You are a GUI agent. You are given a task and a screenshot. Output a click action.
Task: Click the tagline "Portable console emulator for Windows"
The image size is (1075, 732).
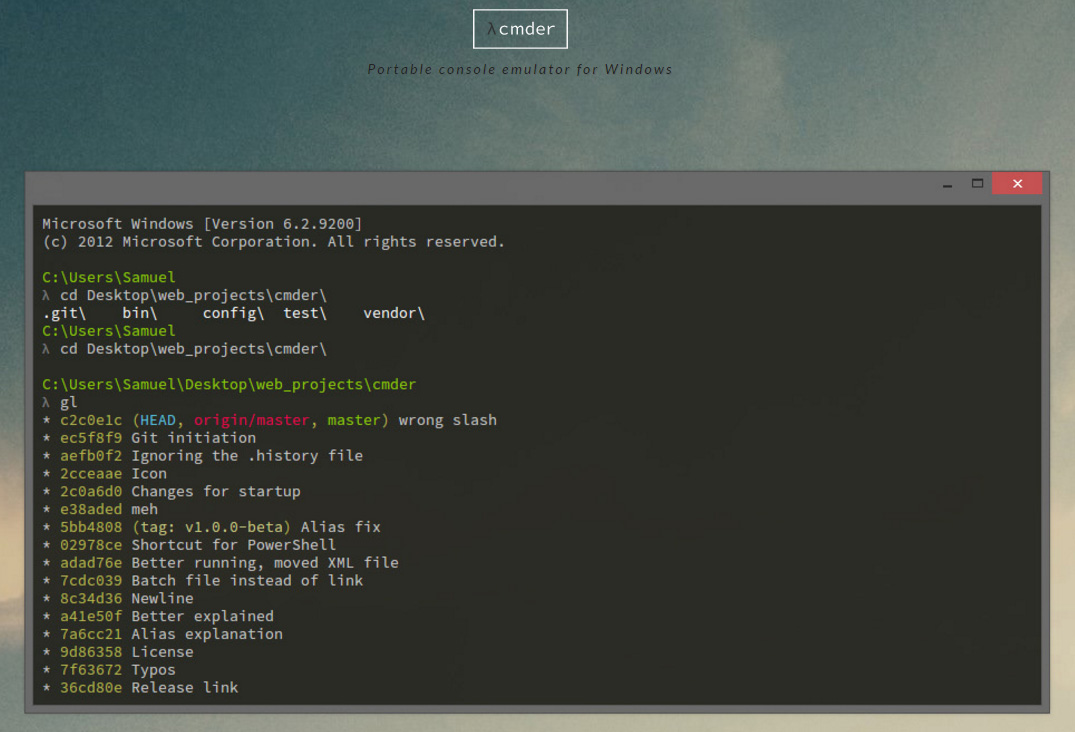(x=520, y=69)
